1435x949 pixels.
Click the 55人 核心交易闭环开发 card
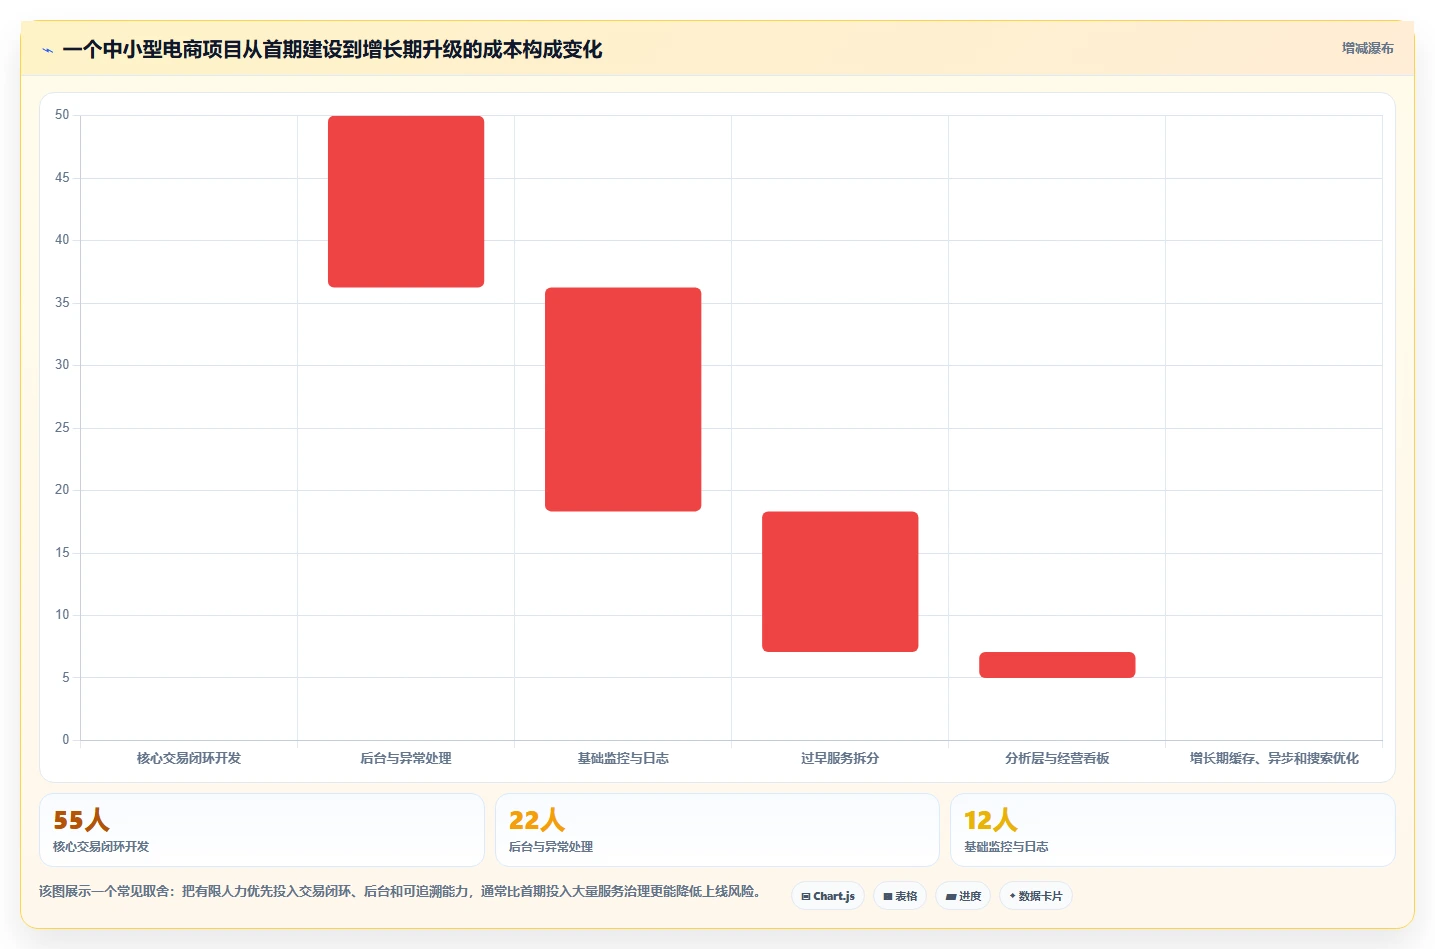point(262,830)
